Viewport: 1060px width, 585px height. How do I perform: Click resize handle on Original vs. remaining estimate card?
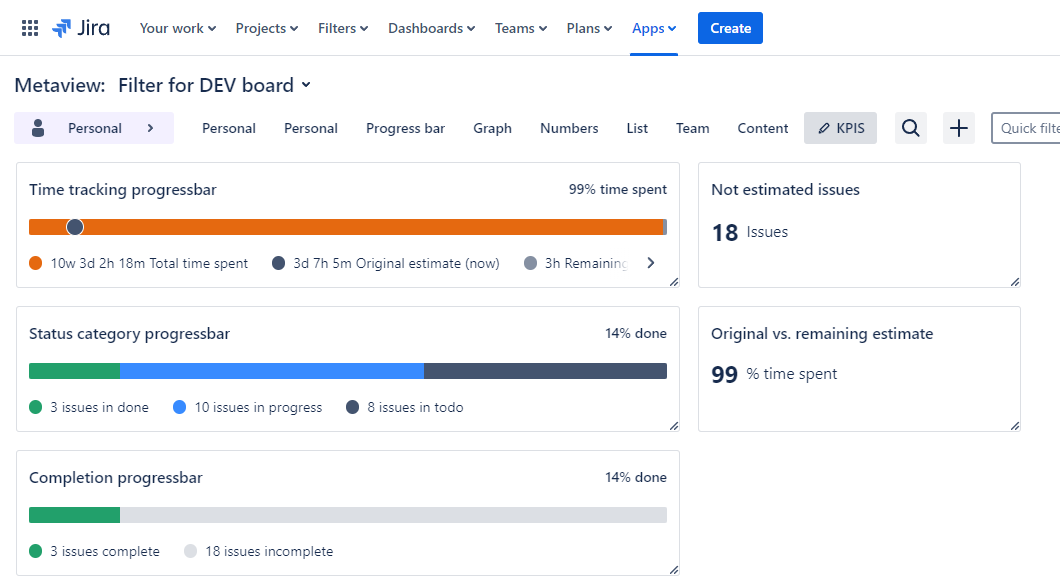tap(1015, 426)
